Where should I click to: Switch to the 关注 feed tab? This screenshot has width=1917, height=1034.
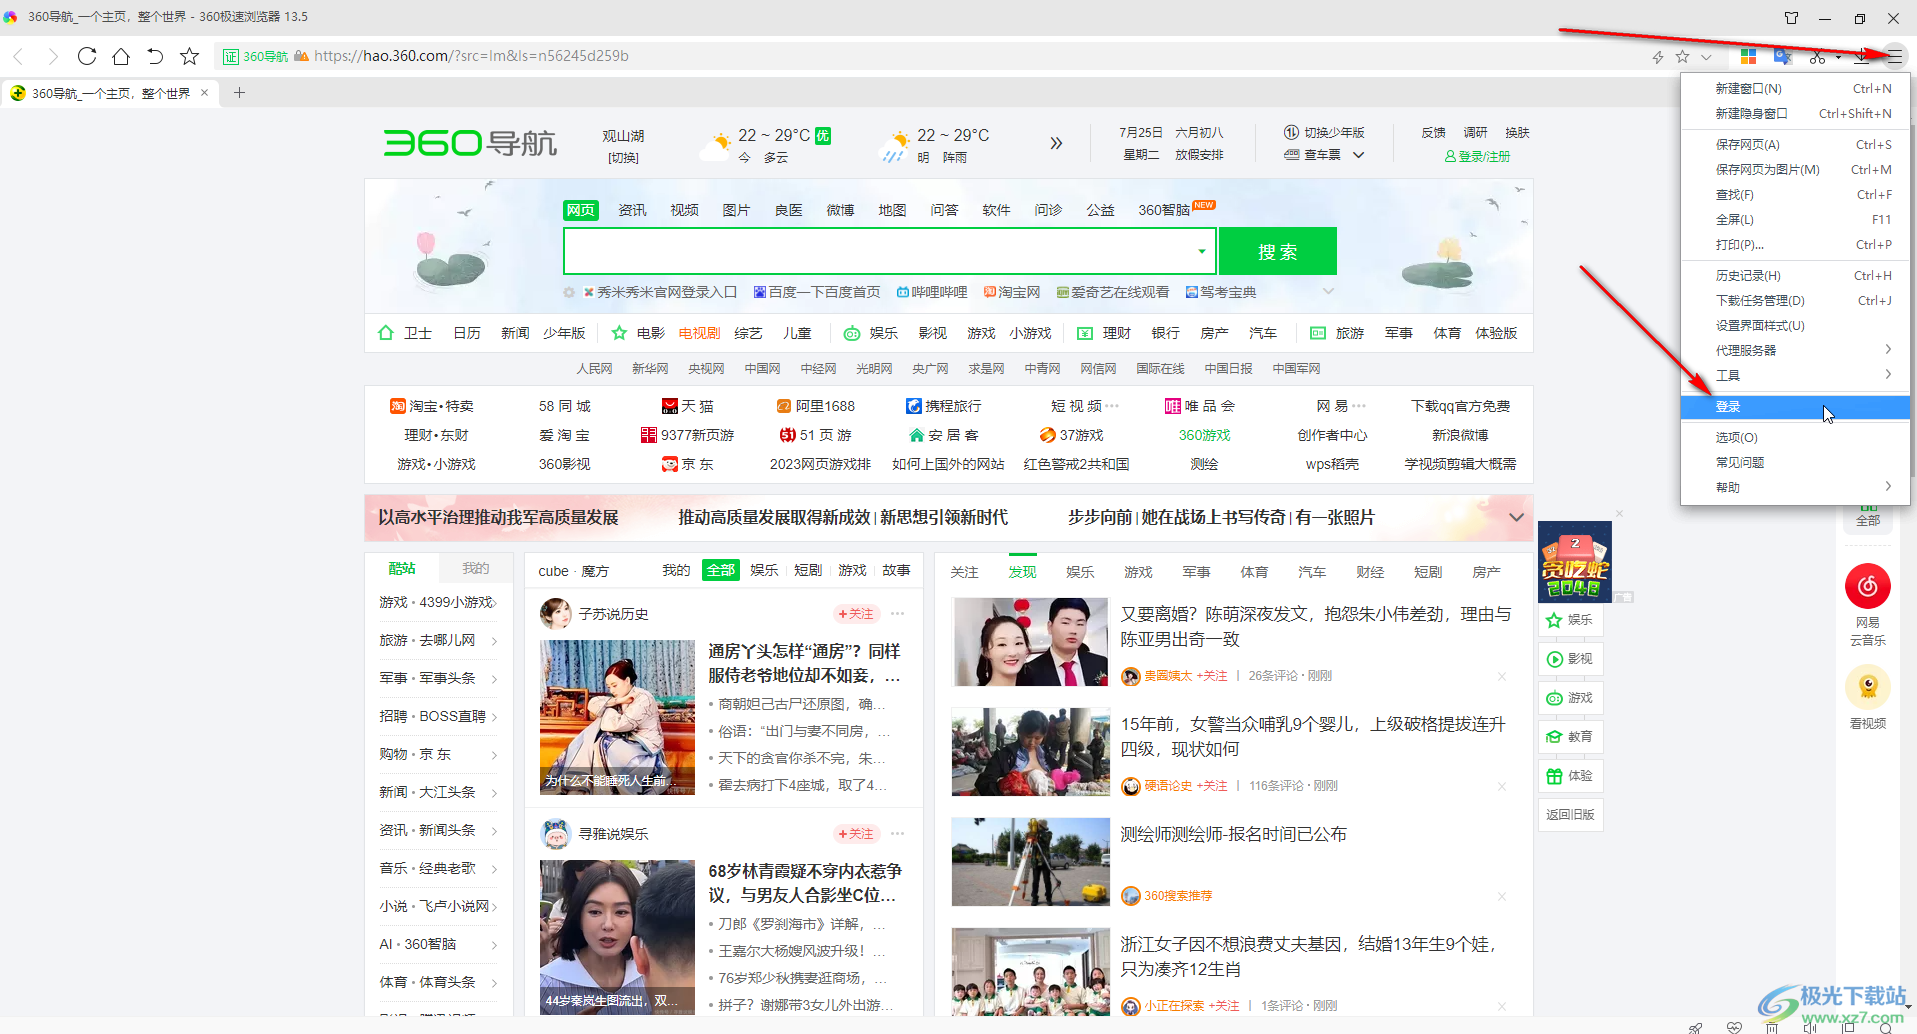[964, 572]
